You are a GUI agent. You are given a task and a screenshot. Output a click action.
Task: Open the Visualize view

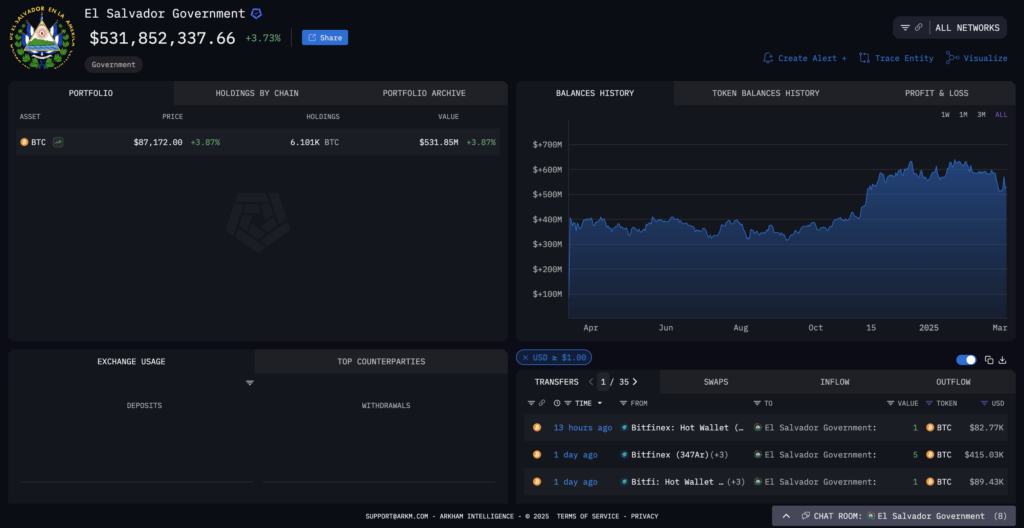coord(977,58)
